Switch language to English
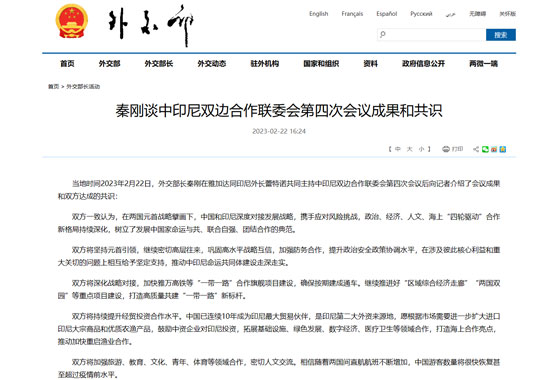 (x=319, y=14)
